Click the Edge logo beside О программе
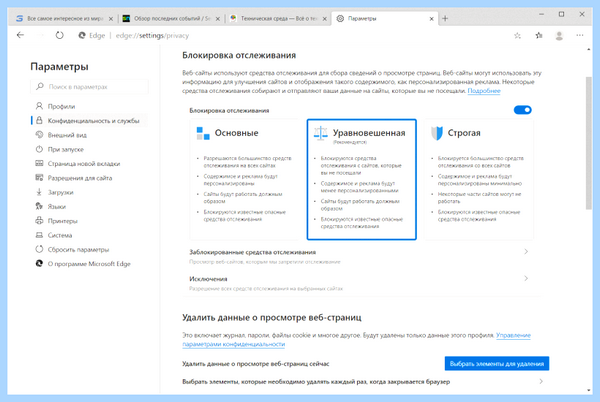The height and width of the screenshot is (402, 600). pyautogui.click(x=39, y=264)
